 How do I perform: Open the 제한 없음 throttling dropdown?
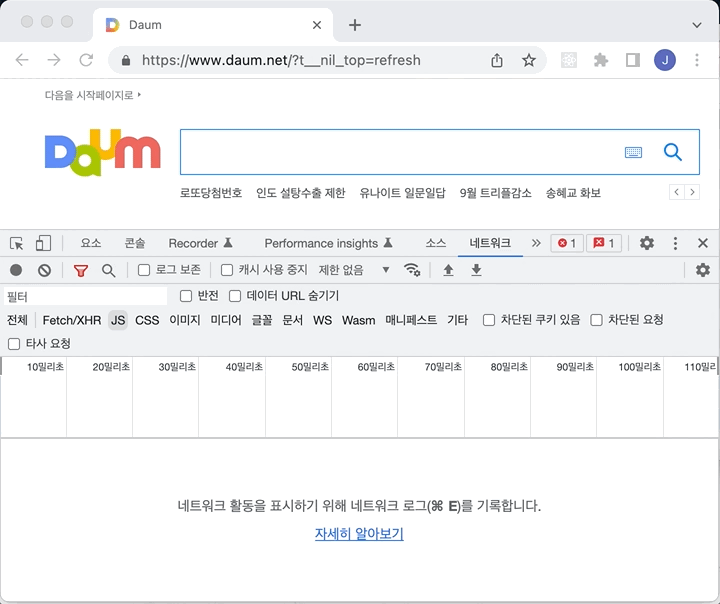pyautogui.click(x=354, y=270)
